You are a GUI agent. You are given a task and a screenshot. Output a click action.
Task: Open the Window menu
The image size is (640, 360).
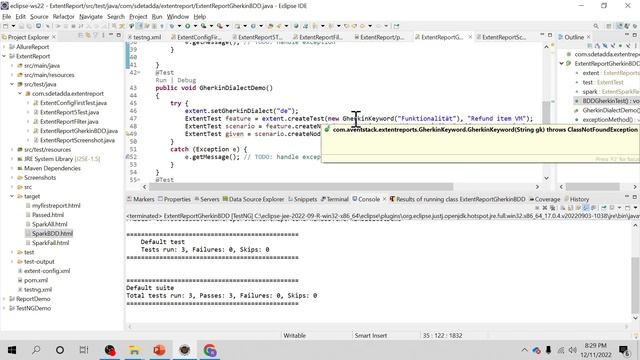178,17
